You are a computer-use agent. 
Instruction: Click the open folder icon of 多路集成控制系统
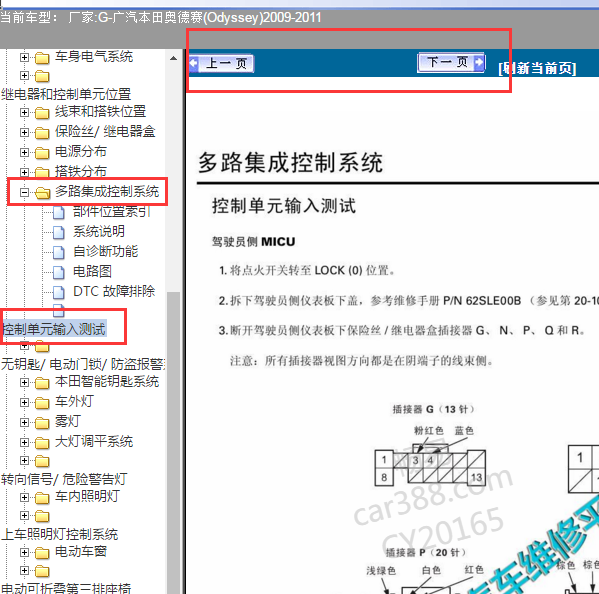coord(42,193)
